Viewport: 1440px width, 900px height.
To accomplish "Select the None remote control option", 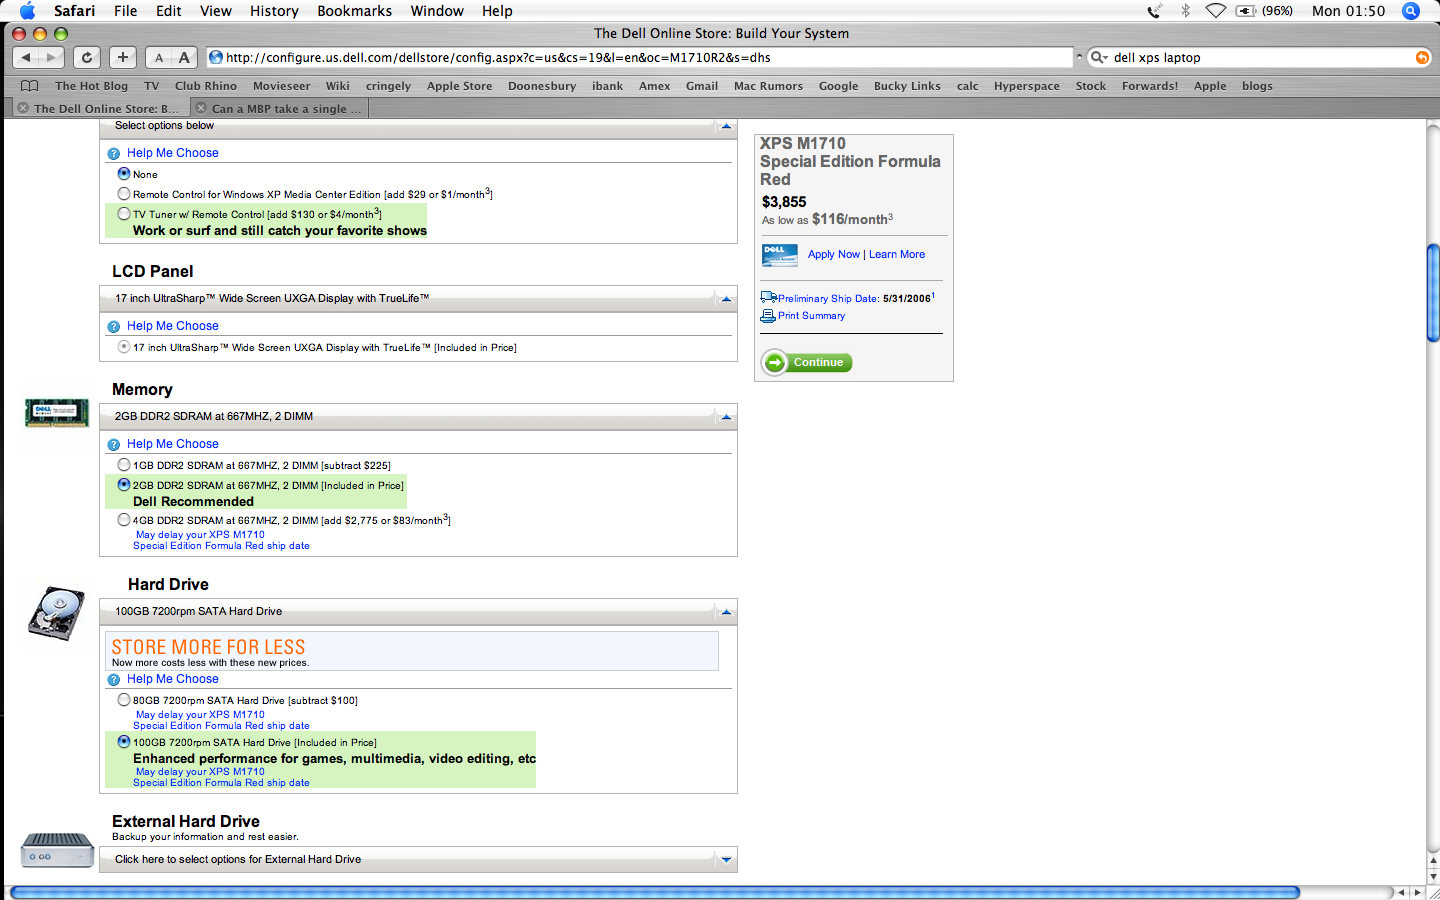I will (x=124, y=174).
